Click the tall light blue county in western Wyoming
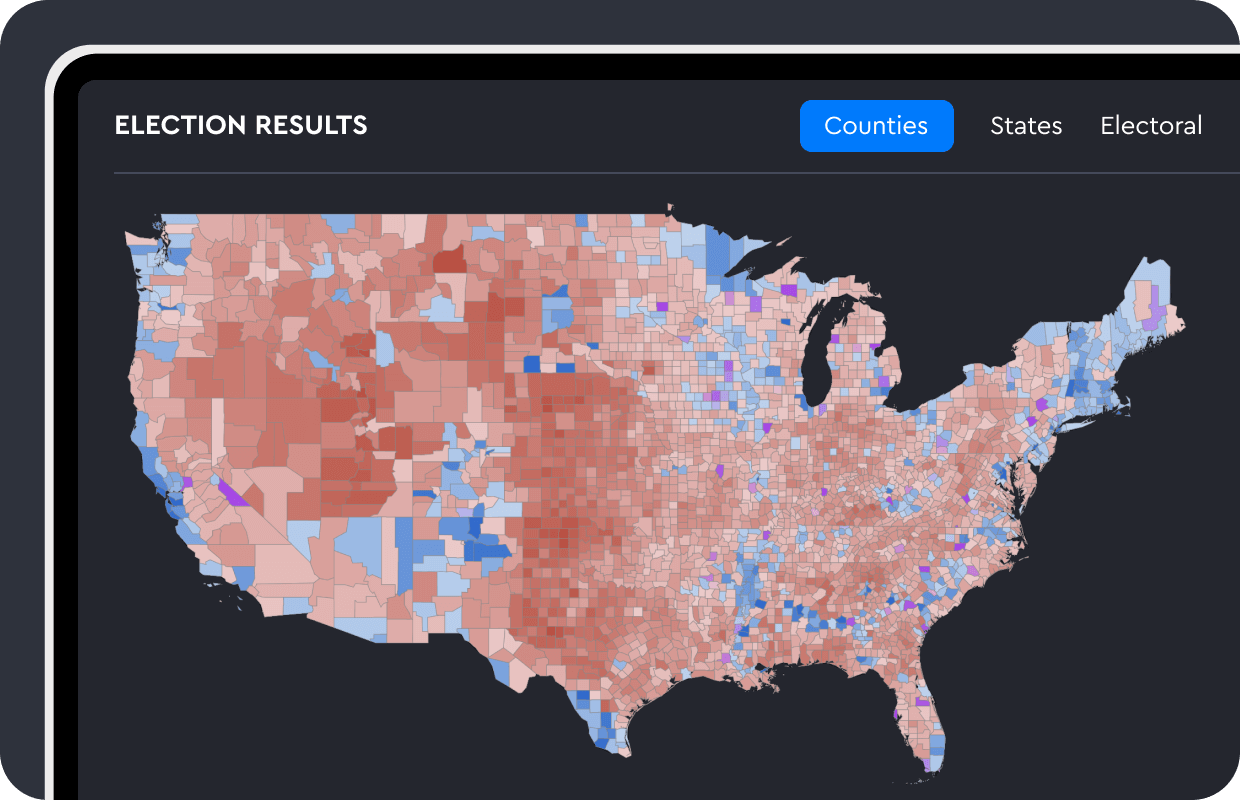 coord(384,347)
